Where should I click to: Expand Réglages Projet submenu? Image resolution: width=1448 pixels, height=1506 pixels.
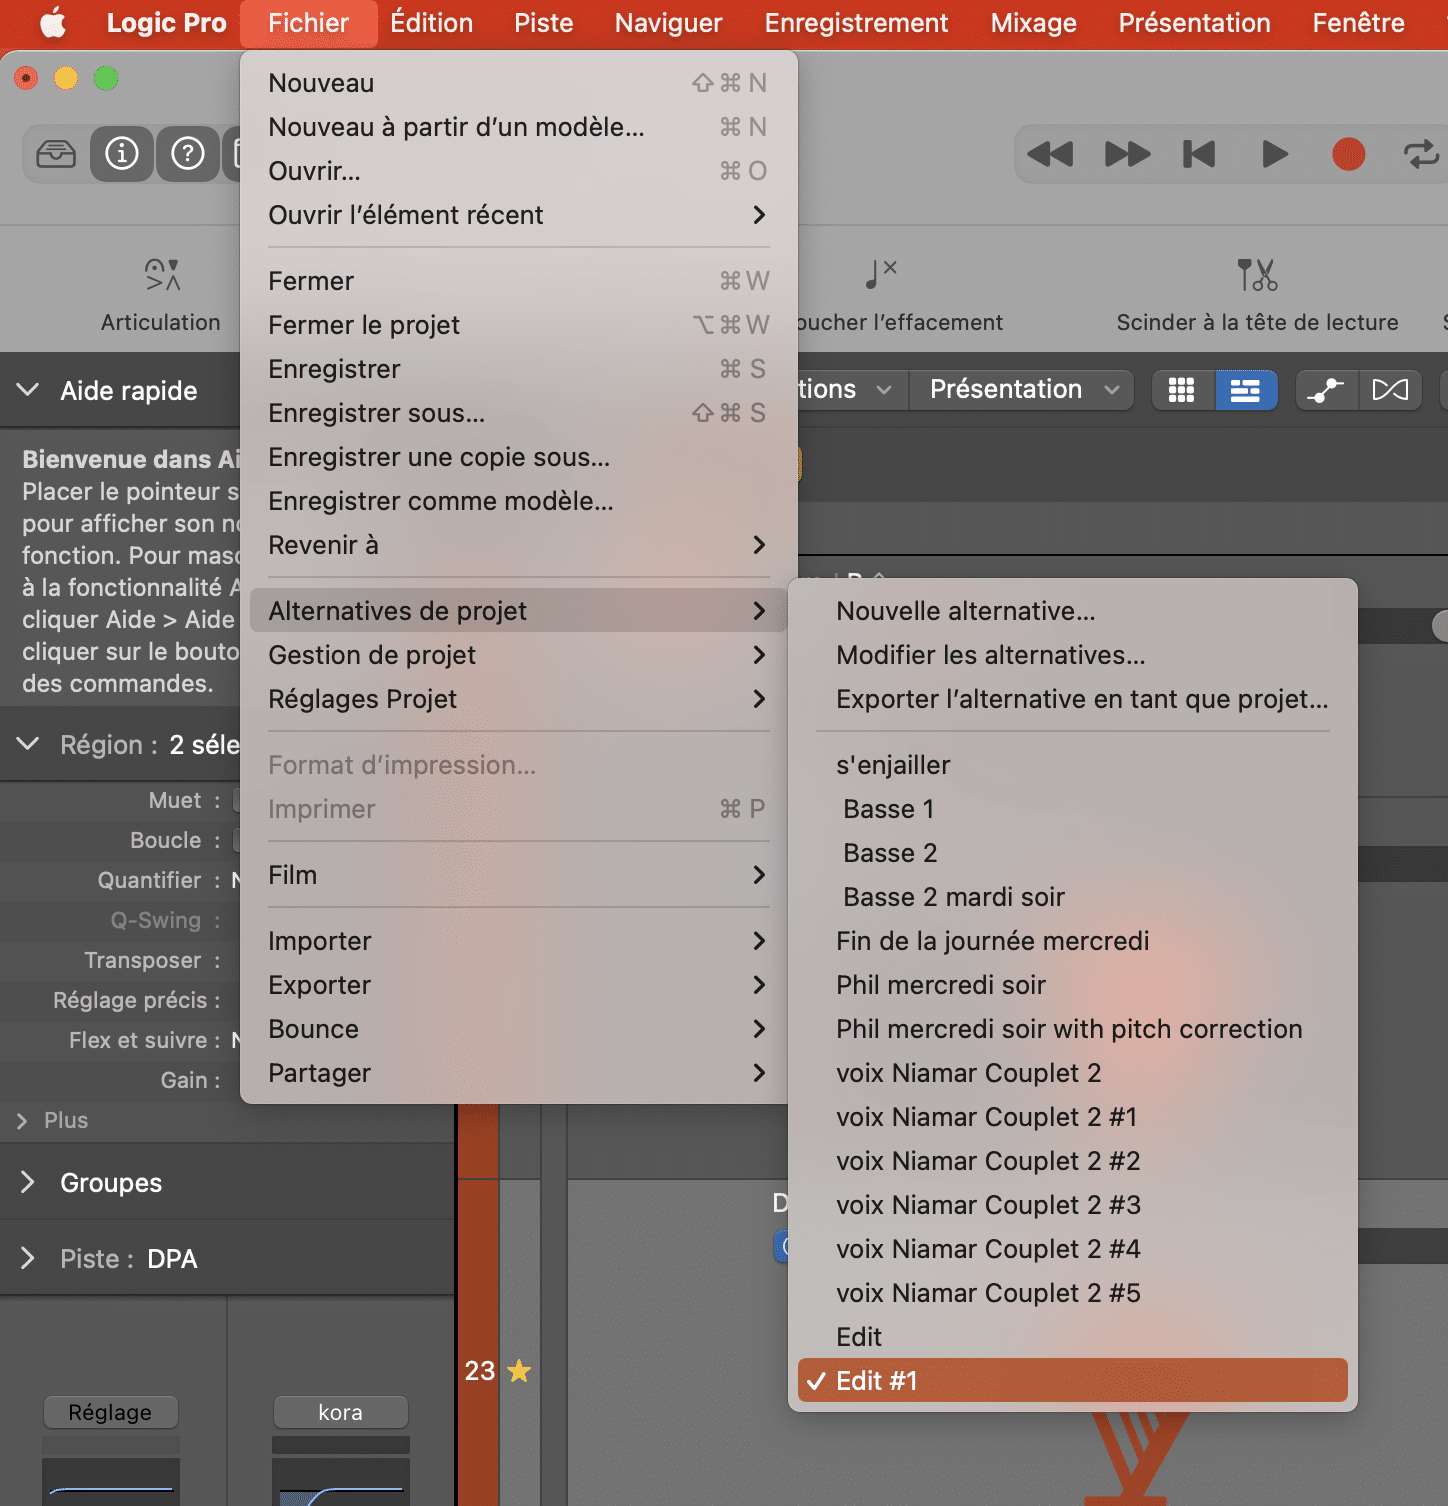[x=518, y=699]
